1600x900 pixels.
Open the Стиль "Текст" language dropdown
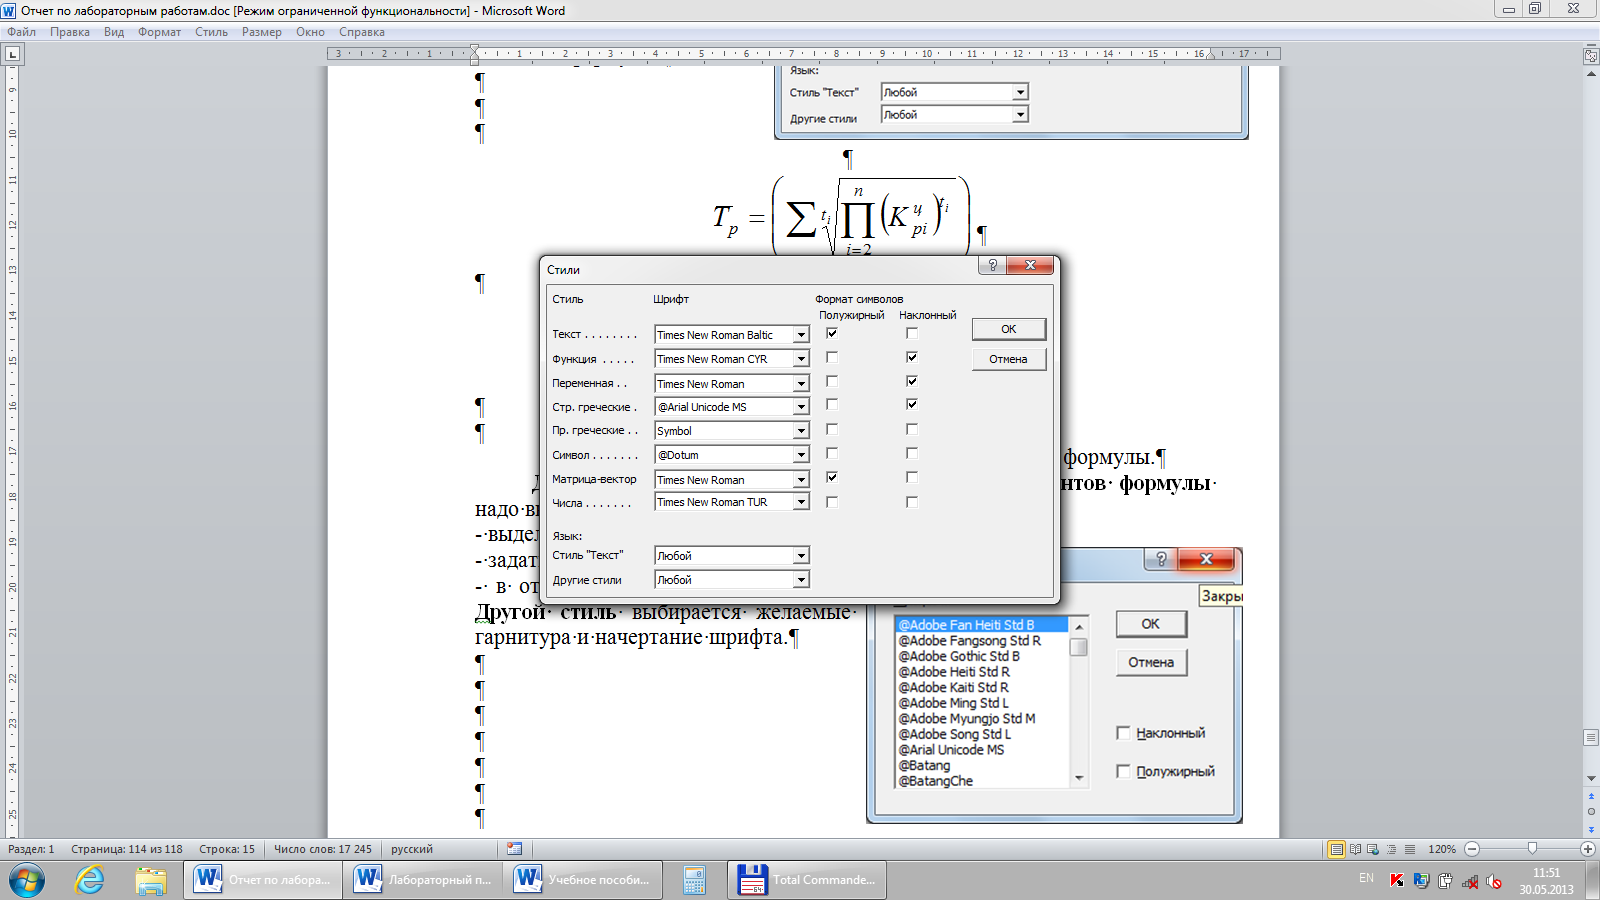pos(801,556)
